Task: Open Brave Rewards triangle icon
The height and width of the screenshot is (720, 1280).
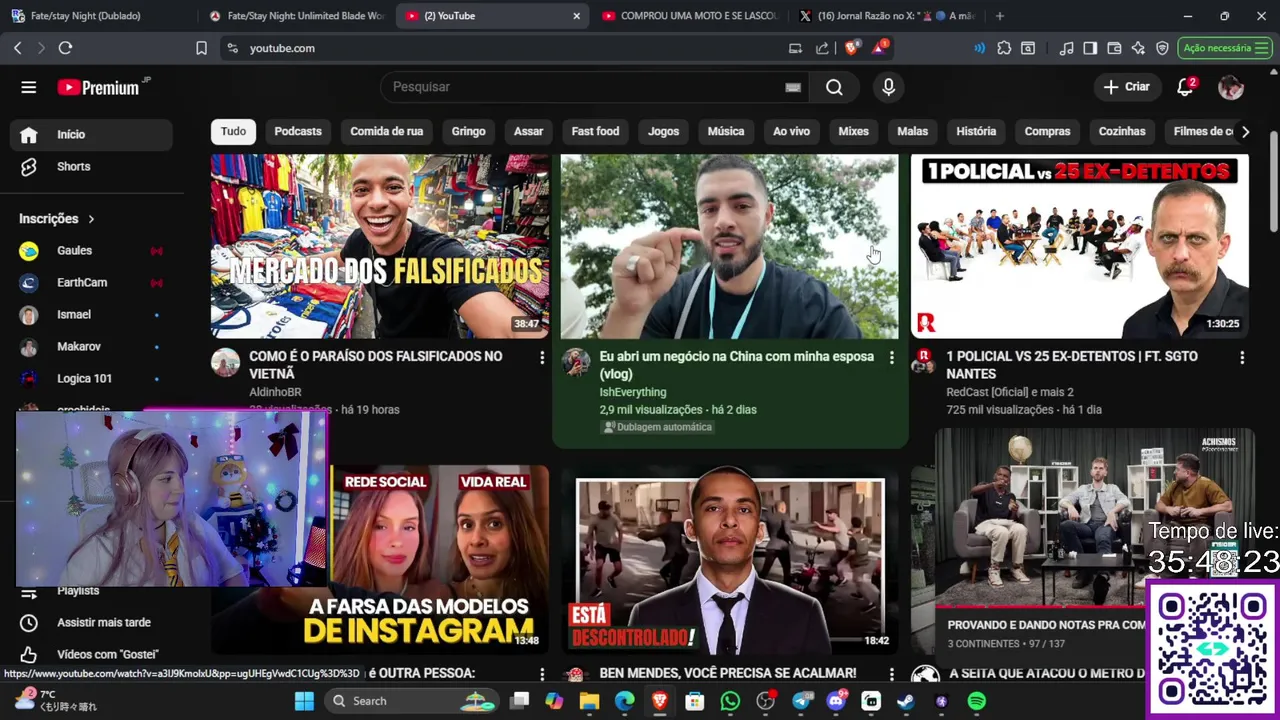Action: pos(879,48)
